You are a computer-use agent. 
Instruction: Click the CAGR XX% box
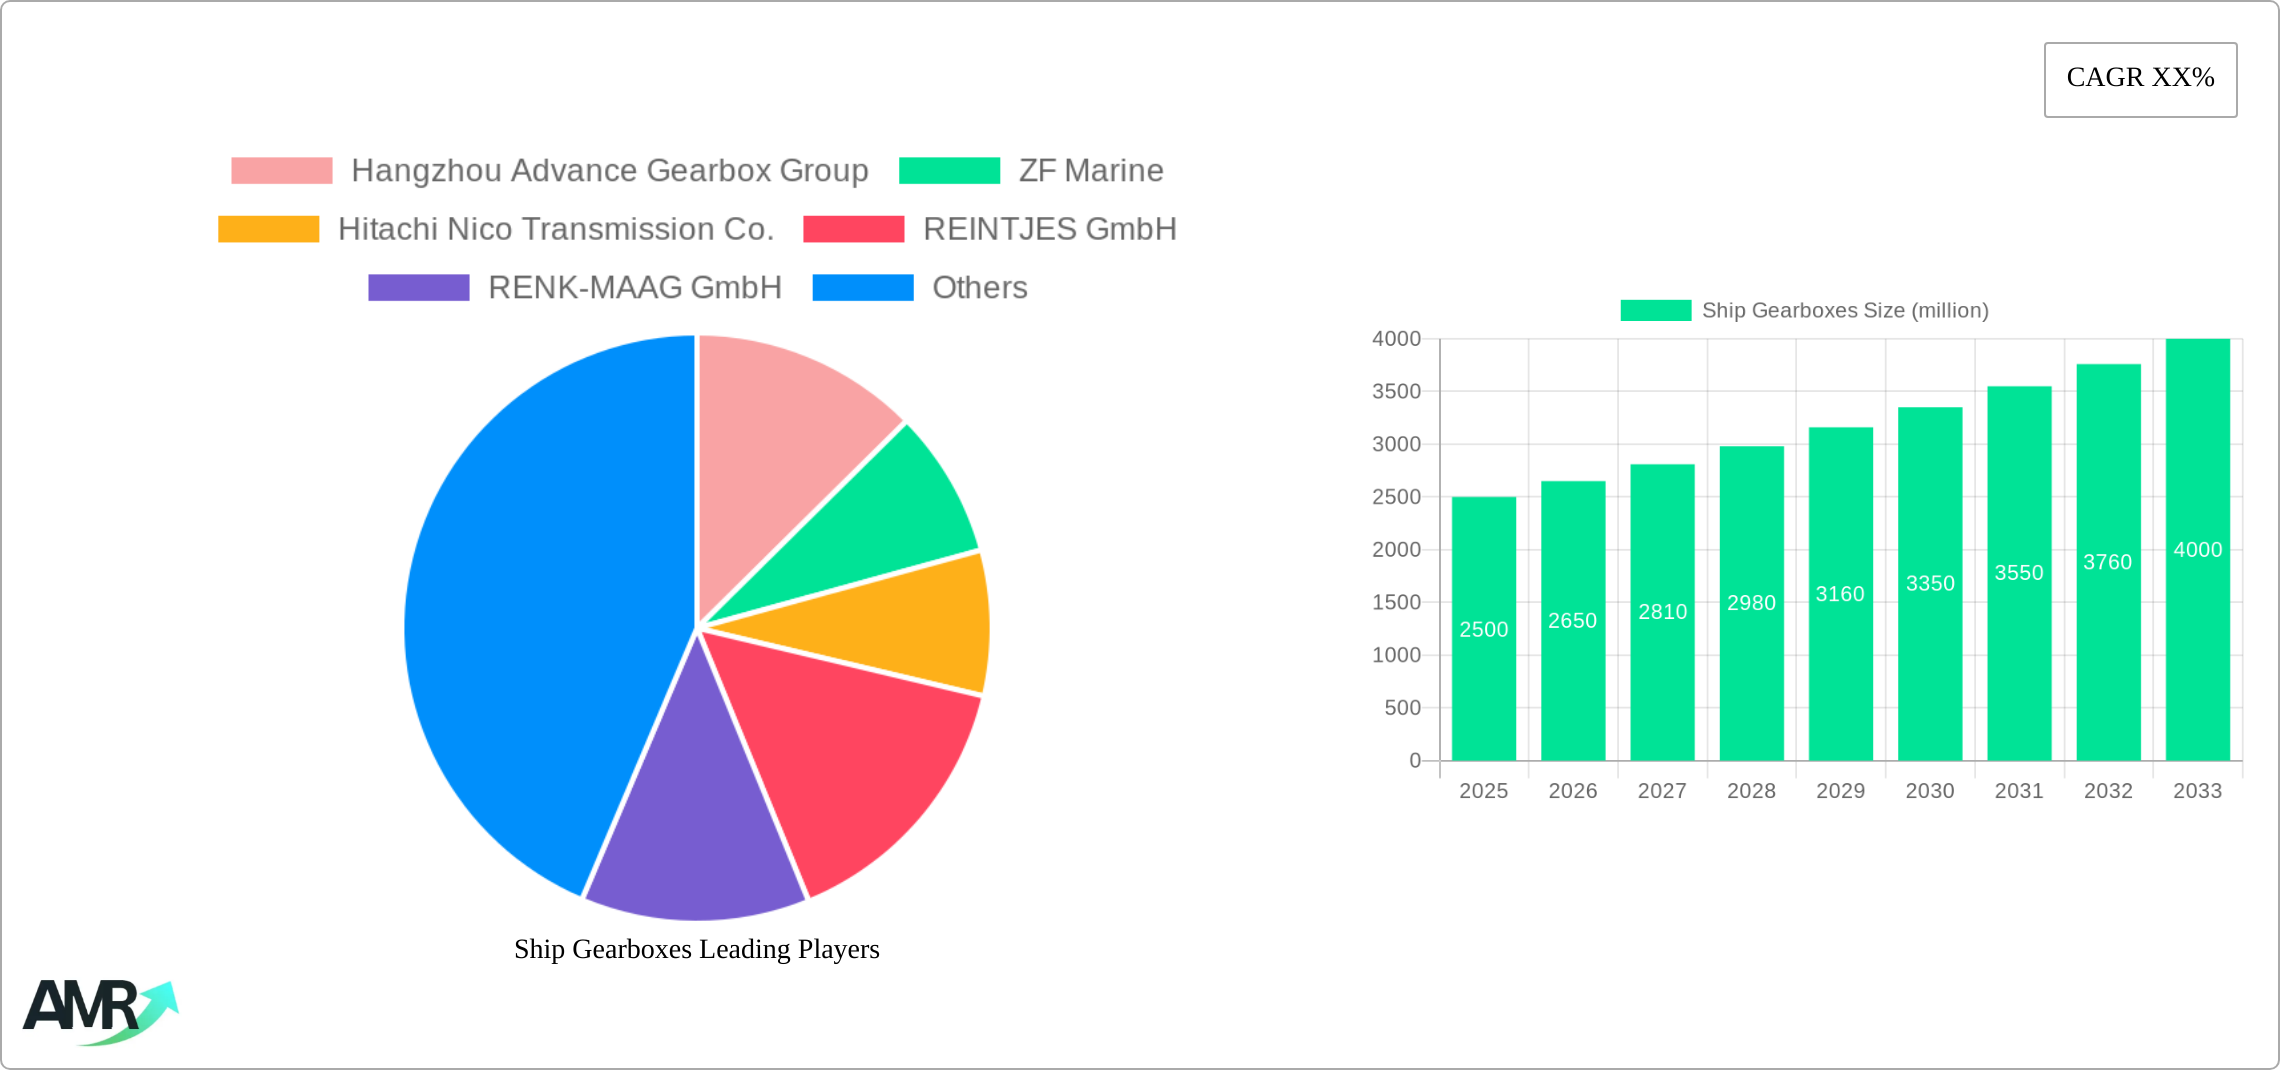[2140, 78]
